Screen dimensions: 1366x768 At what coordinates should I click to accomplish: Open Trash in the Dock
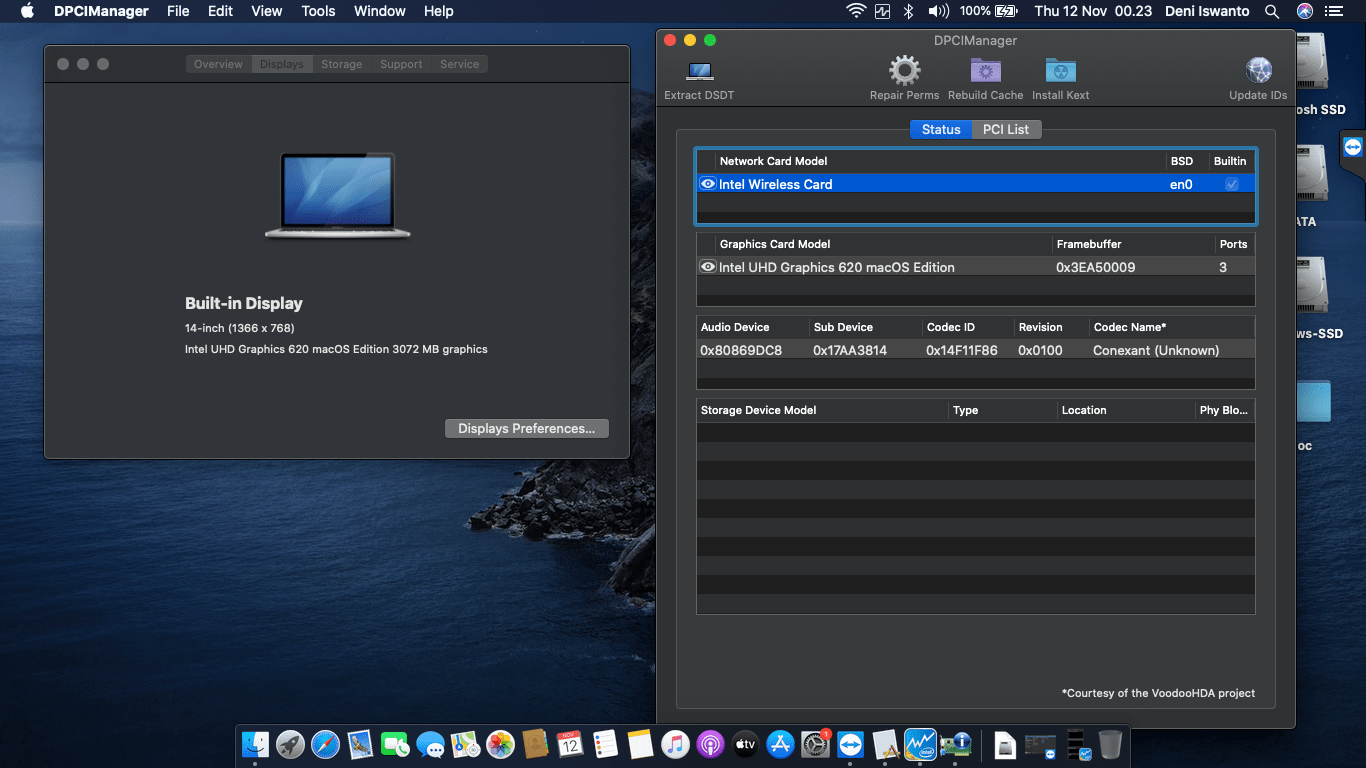pyautogui.click(x=1110, y=744)
